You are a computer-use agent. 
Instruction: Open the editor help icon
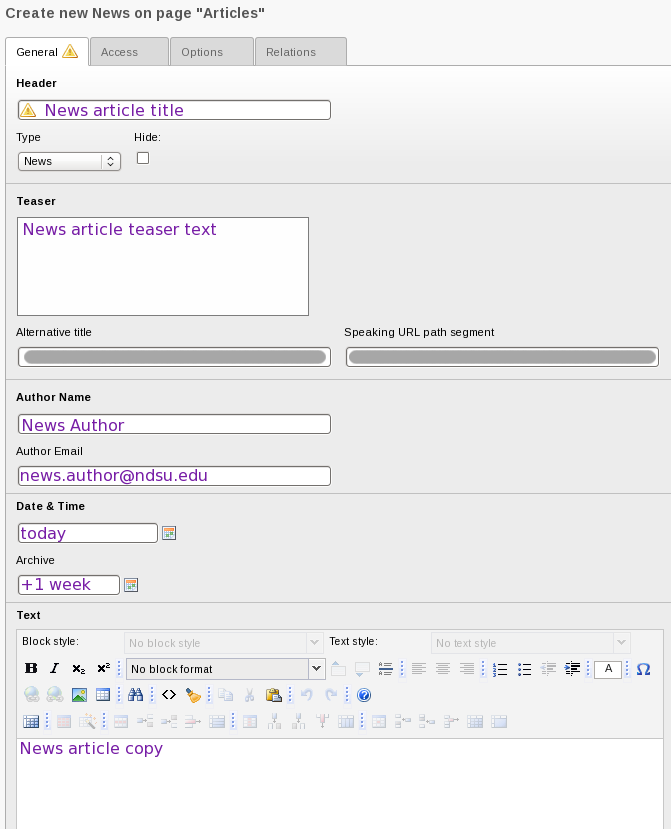coord(364,695)
